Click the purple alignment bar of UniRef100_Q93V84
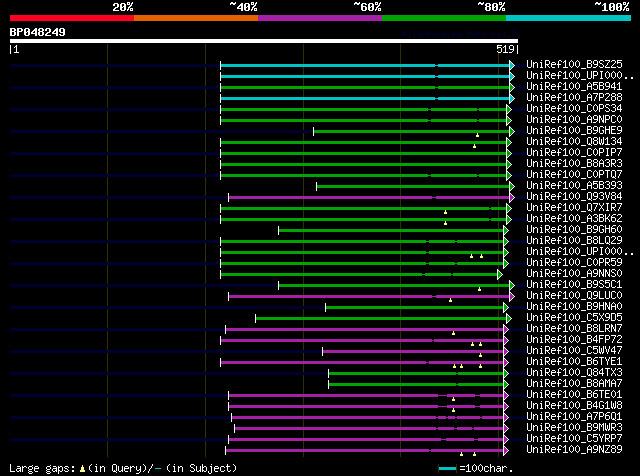The image size is (640, 476). click(x=369, y=198)
